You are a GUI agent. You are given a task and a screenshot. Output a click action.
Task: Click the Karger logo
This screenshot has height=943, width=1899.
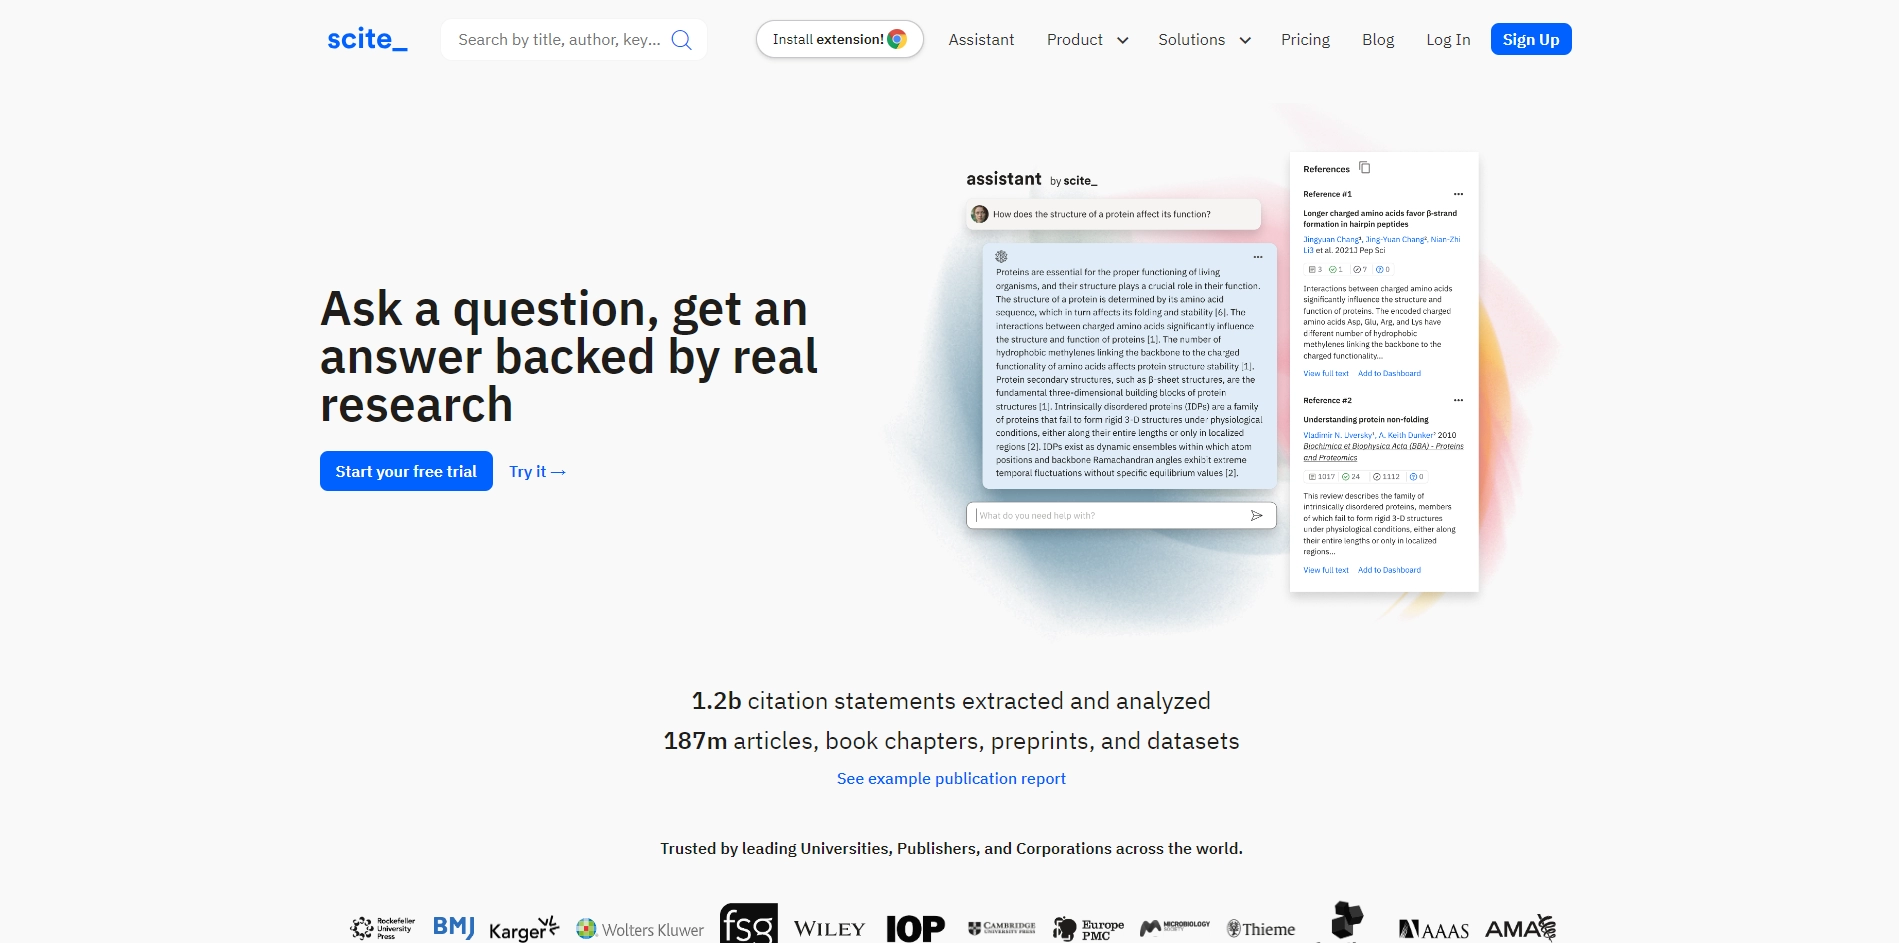pos(524,929)
